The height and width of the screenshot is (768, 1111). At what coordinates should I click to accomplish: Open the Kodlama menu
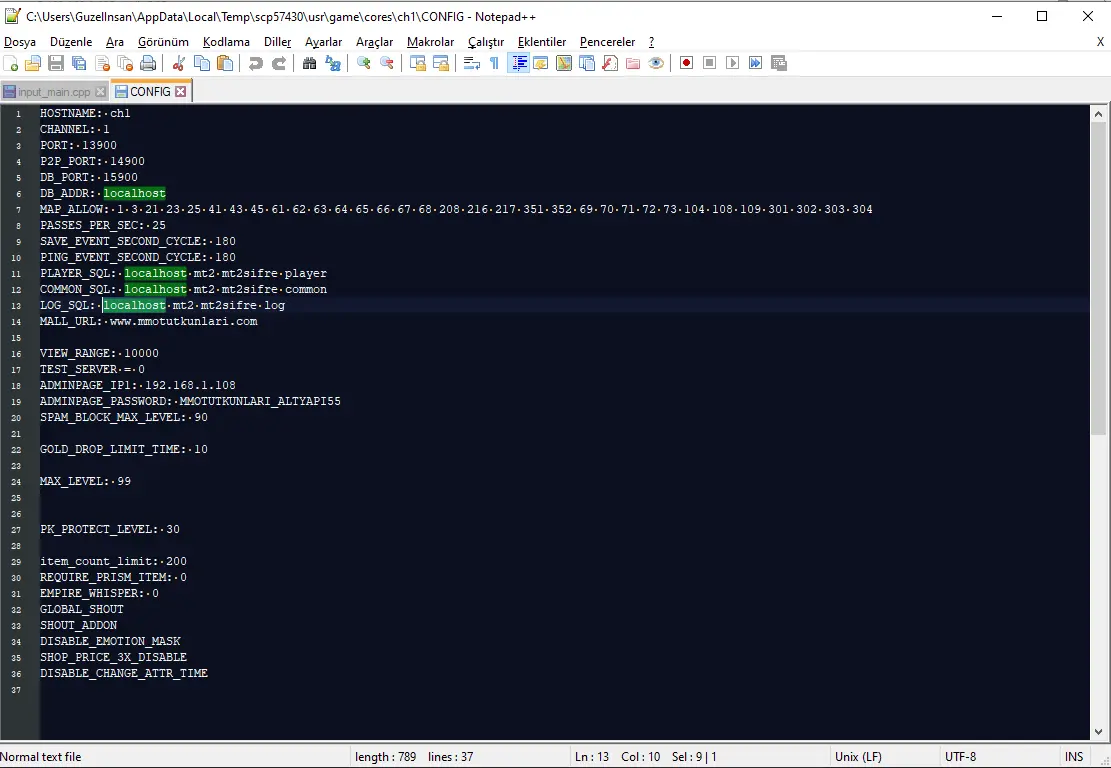(x=226, y=42)
